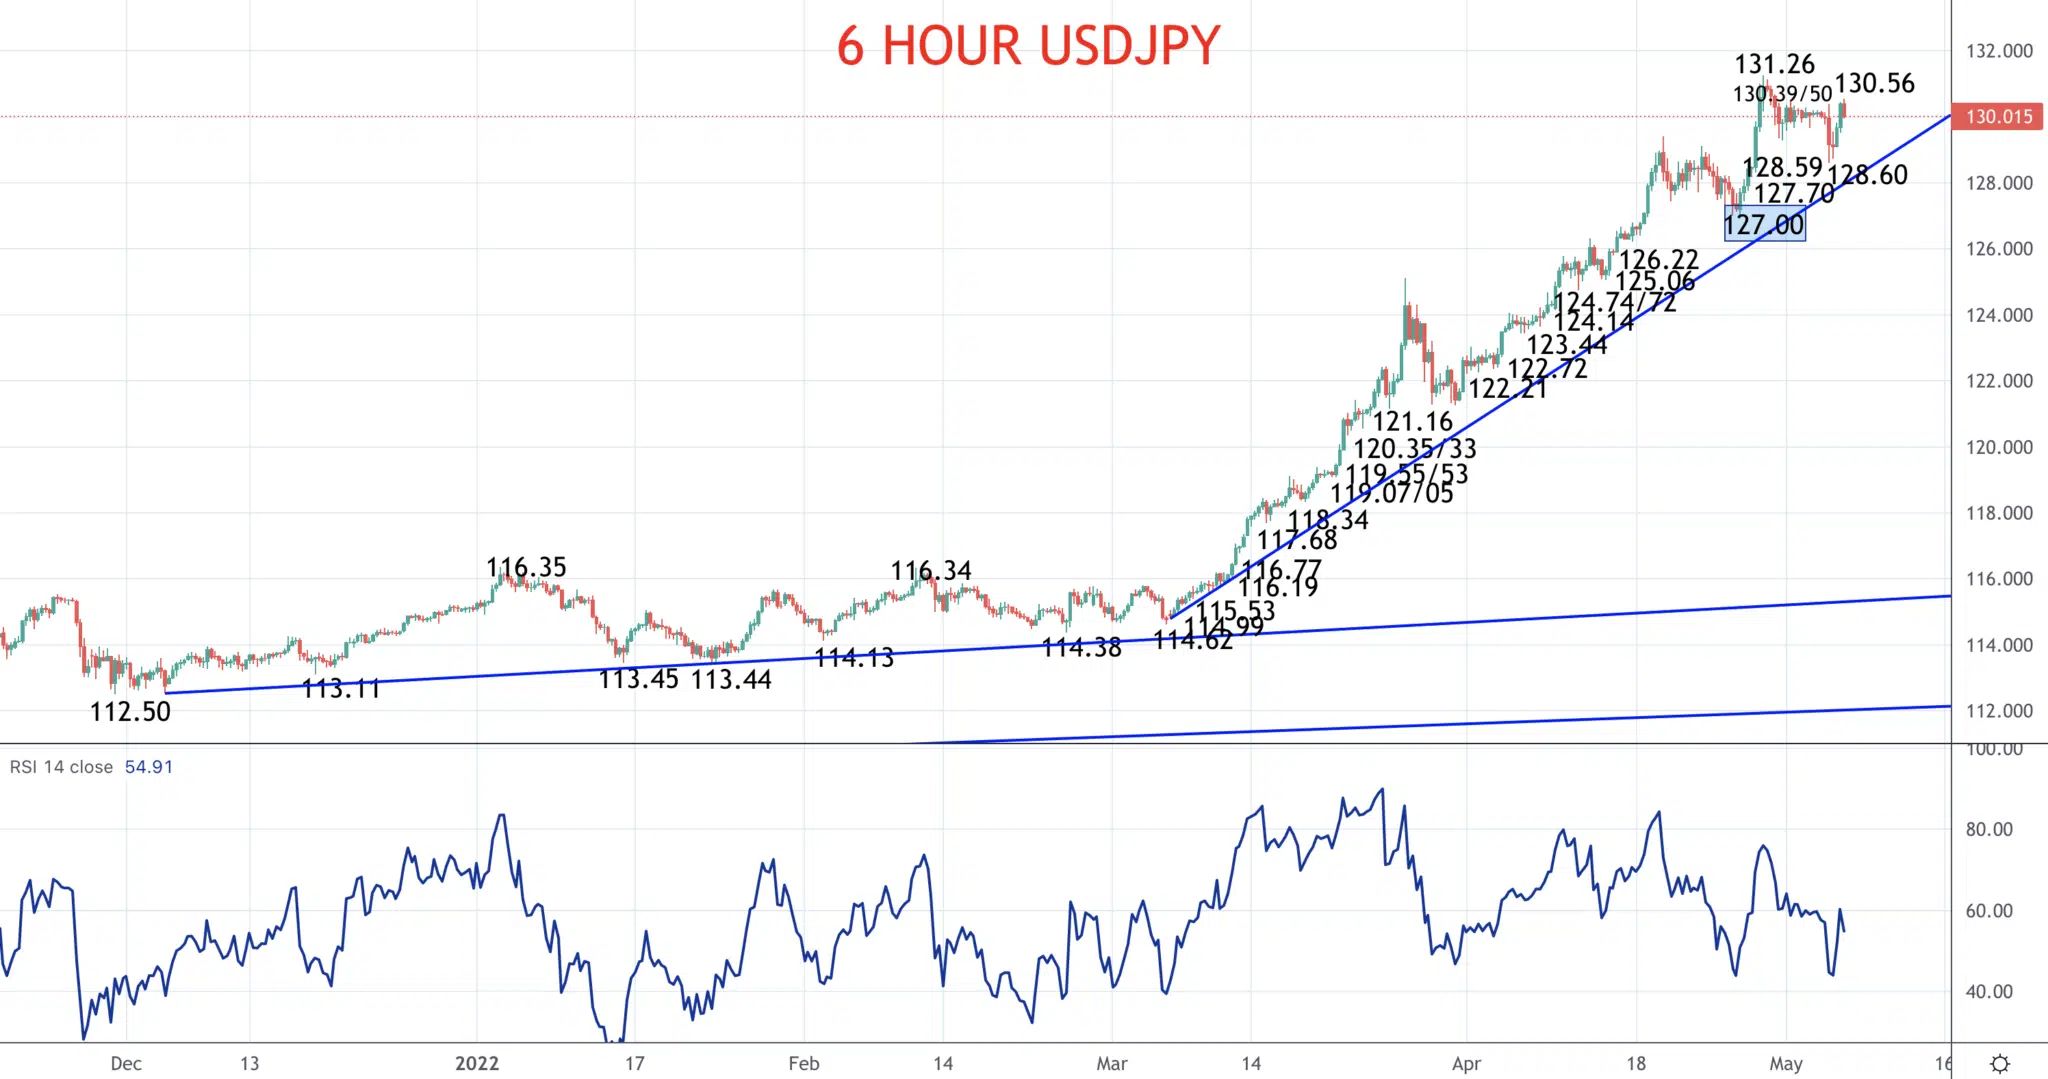Viewport: 2048px width, 1079px height.
Task: Select the 113.11 support annotation
Action: [x=341, y=689]
